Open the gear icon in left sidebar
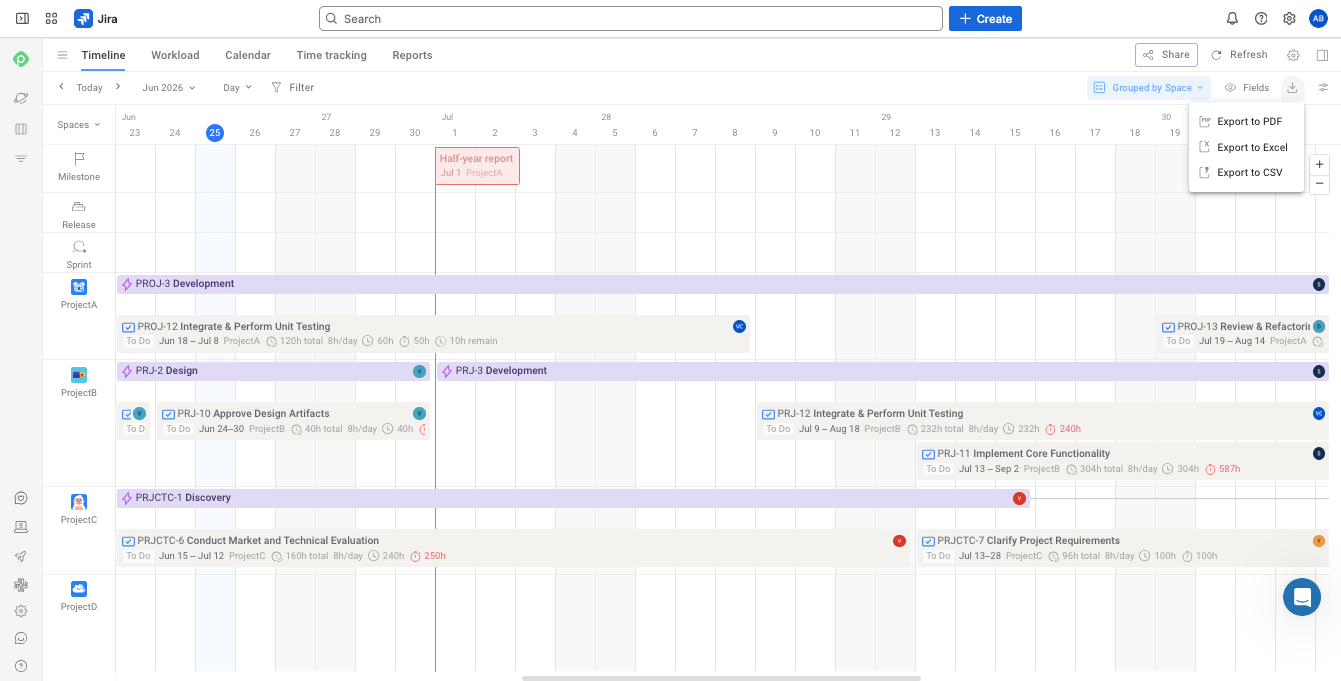This screenshot has width=1341, height=681. click(x=21, y=611)
